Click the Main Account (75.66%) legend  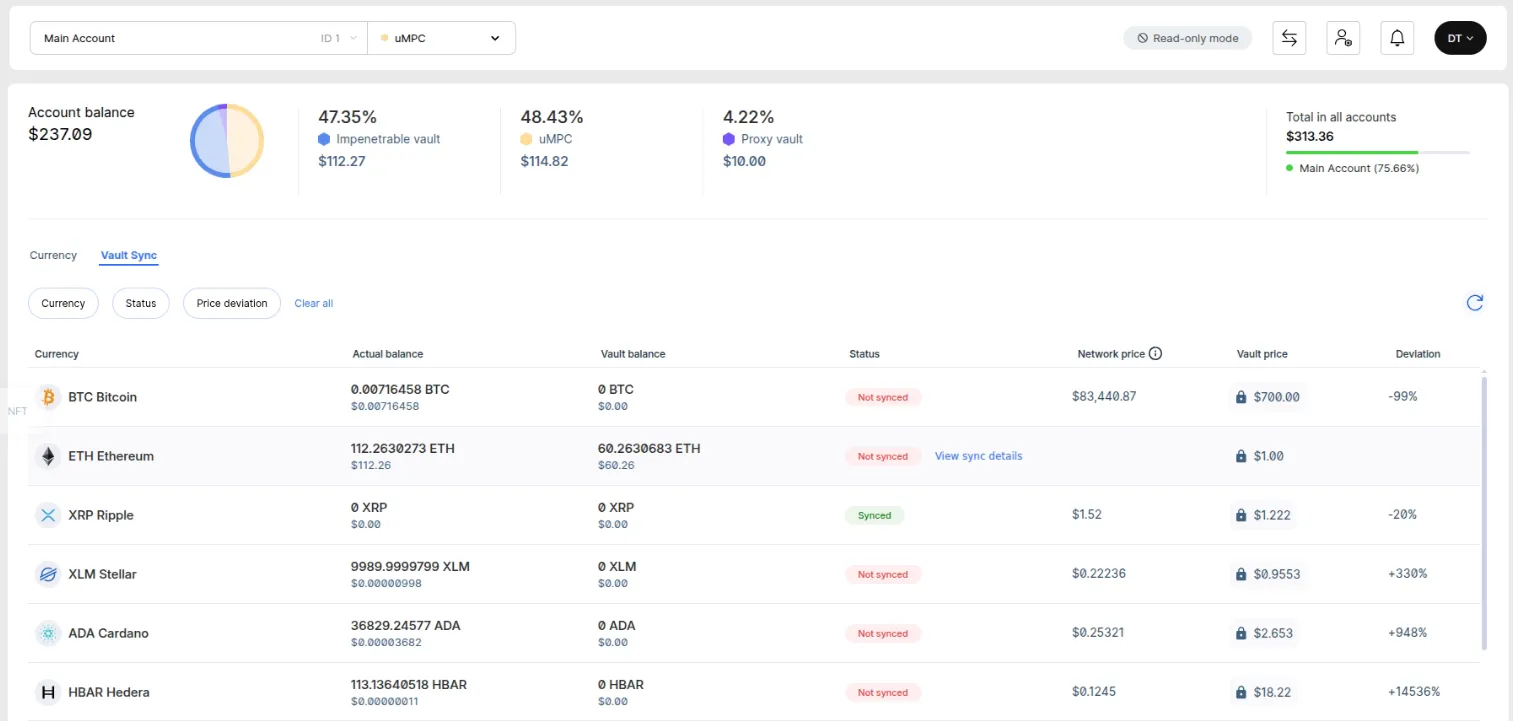pyautogui.click(x=1353, y=168)
